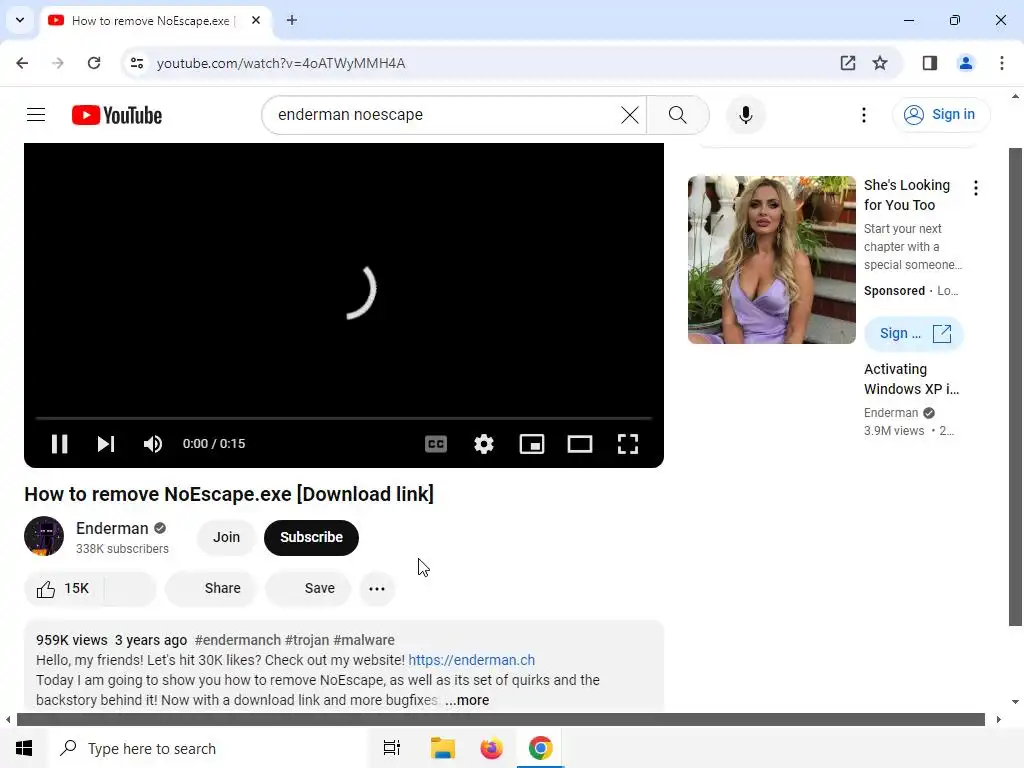Image resolution: width=1024 pixels, height=768 pixels.
Task: Subscribe to Enderman channel
Action: pos(312,537)
